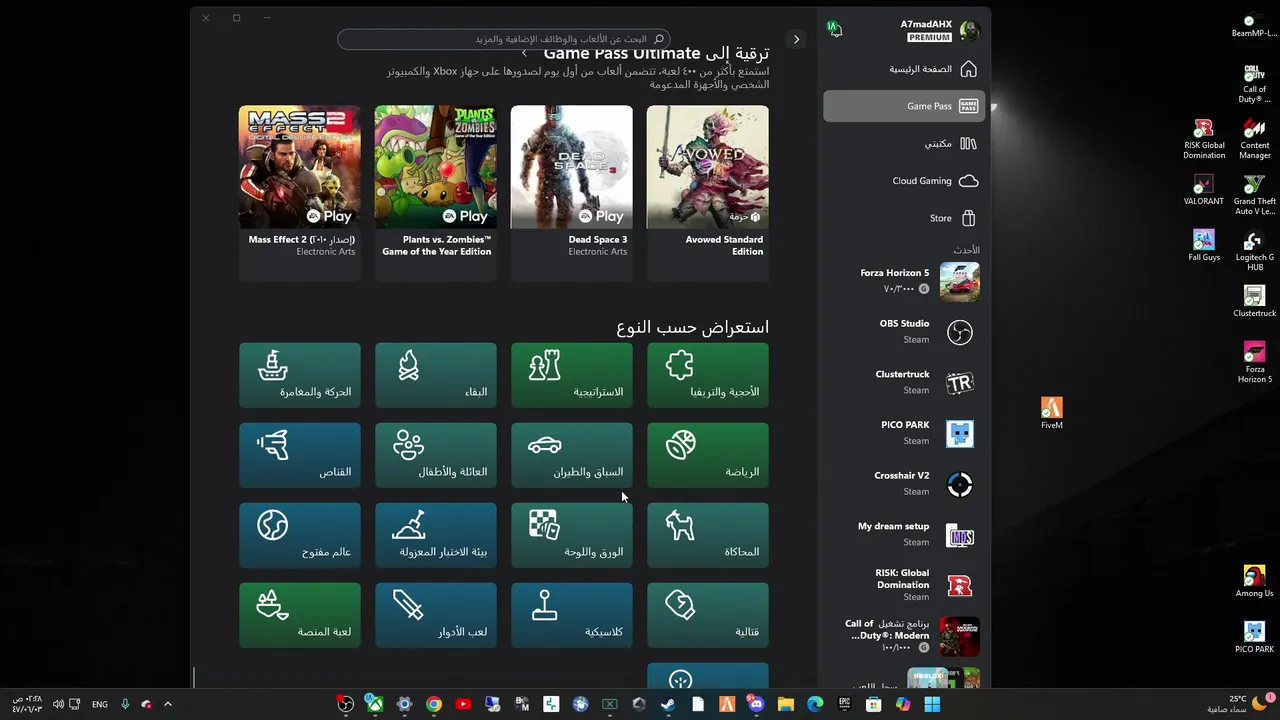Browse the Family & Kids genre tile
Viewport: 1280px width, 720px height.
436,455
